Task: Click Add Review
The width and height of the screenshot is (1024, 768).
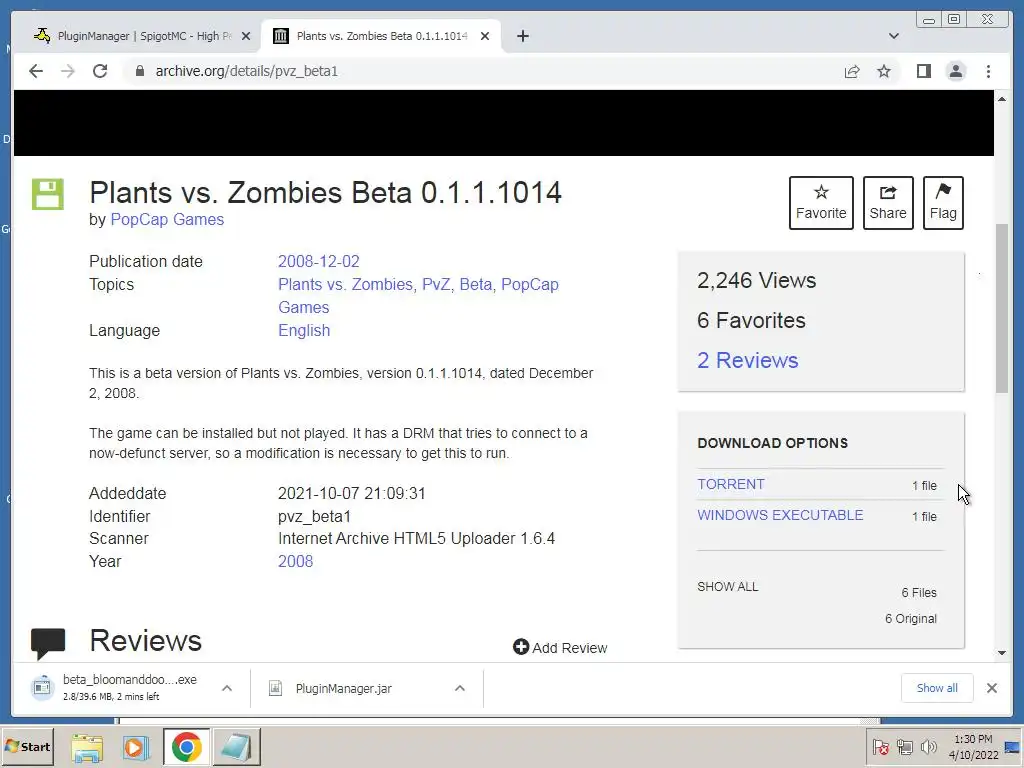Action: tap(560, 647)
